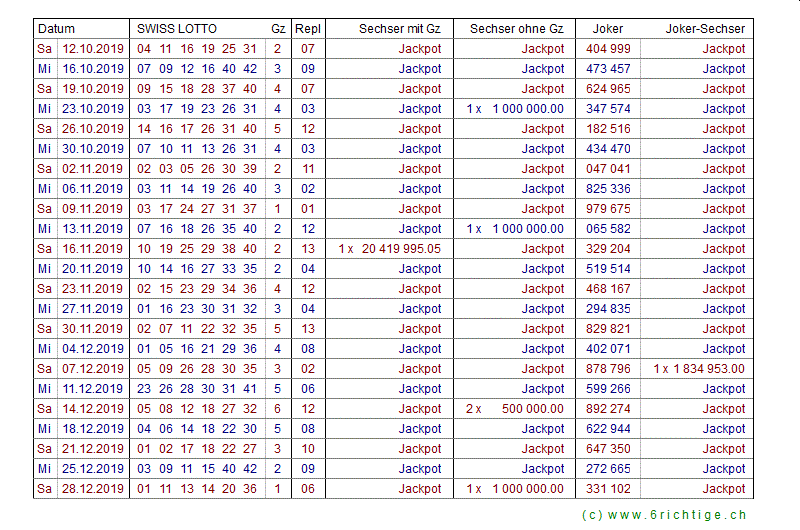800x530 pixels.
Task: Click the Datum column header
Action: point(57,29)
